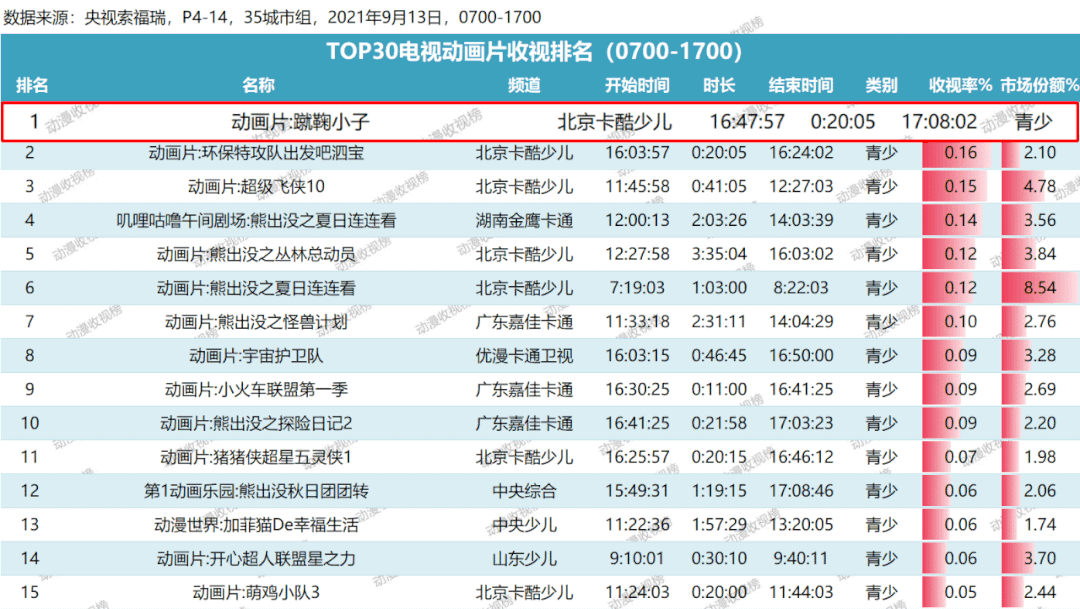
Task: Select 动画片:熊出没之夏日连连看 in rank 6 row
Action: pyautogui.click(x=256, y=288)
